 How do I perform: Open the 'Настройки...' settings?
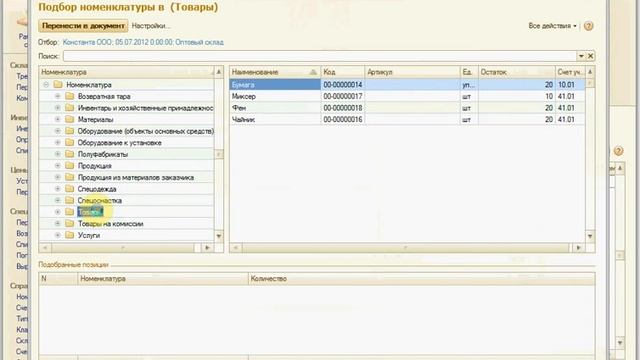[x=151, y=26]
